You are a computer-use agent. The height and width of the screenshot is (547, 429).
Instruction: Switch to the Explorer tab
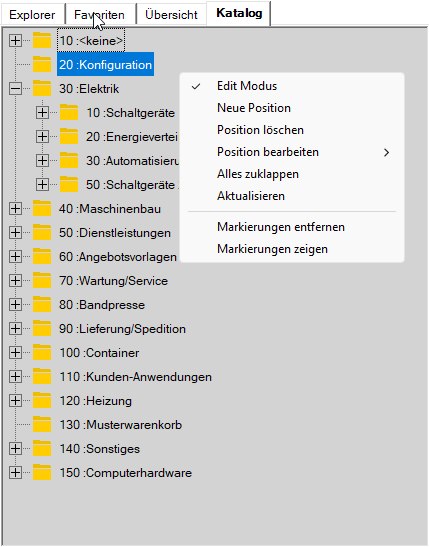32,15
